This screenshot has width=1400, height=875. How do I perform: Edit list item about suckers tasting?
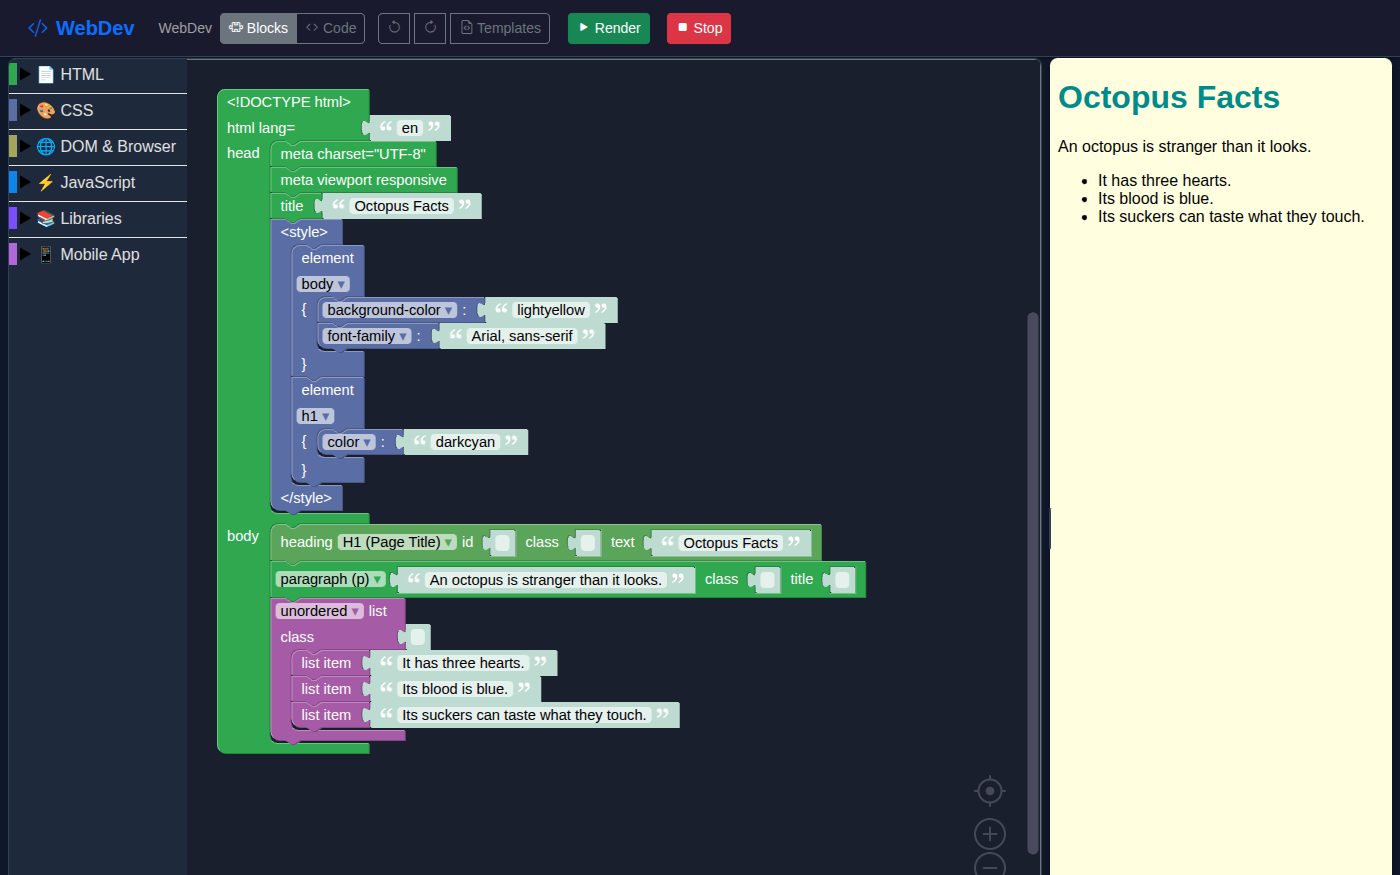coord(524,715)
